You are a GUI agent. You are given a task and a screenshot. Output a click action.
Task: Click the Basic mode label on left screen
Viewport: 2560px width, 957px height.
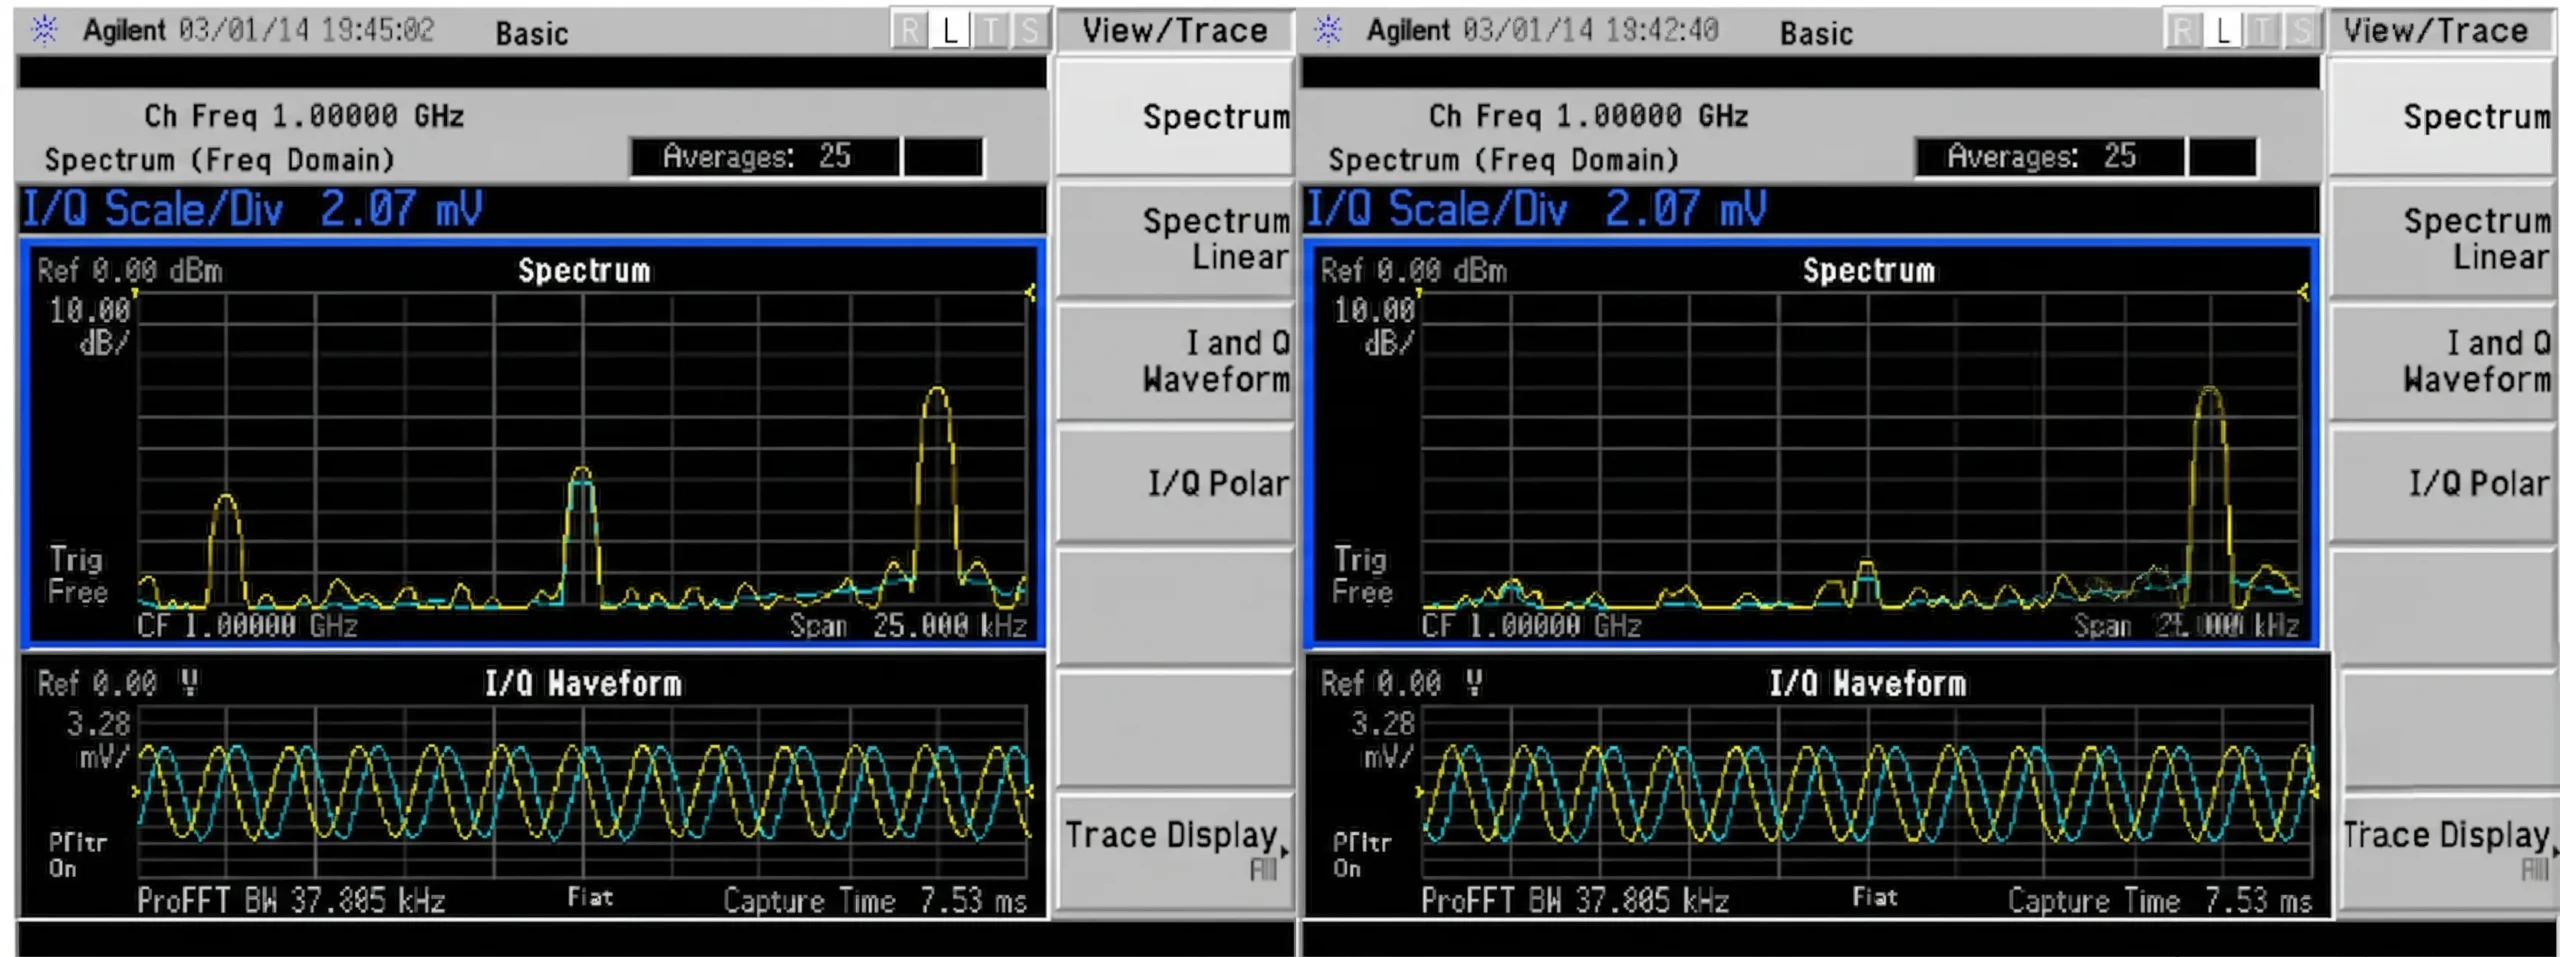click(532, 34)
